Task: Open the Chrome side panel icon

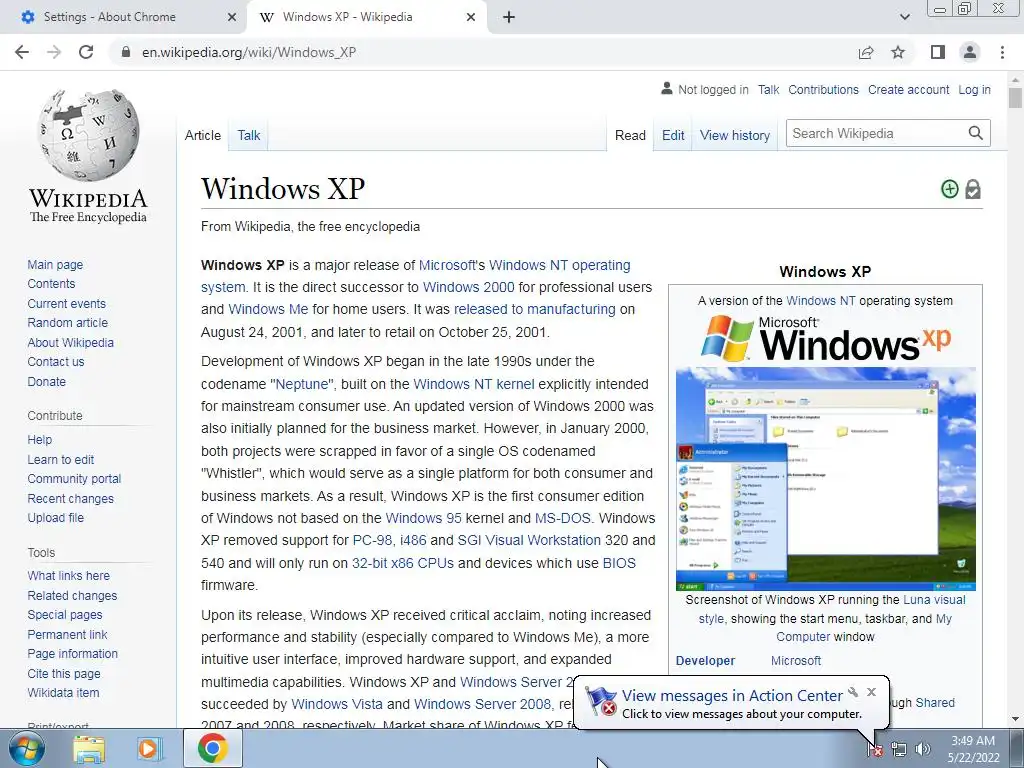Action: point(938,52)
